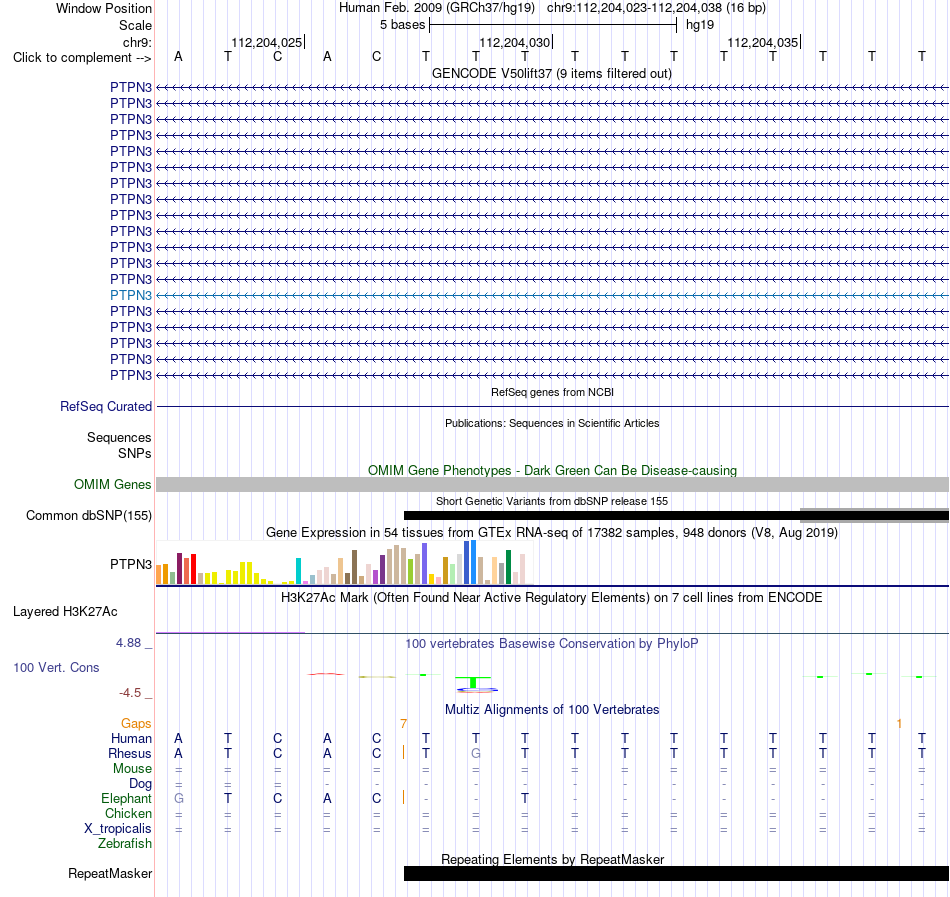The height and width of the screenshot is (897, 950).
Task: Open 'Short Genetic Variants from dbSNP release 155' title
Action: tap(552, 501)
